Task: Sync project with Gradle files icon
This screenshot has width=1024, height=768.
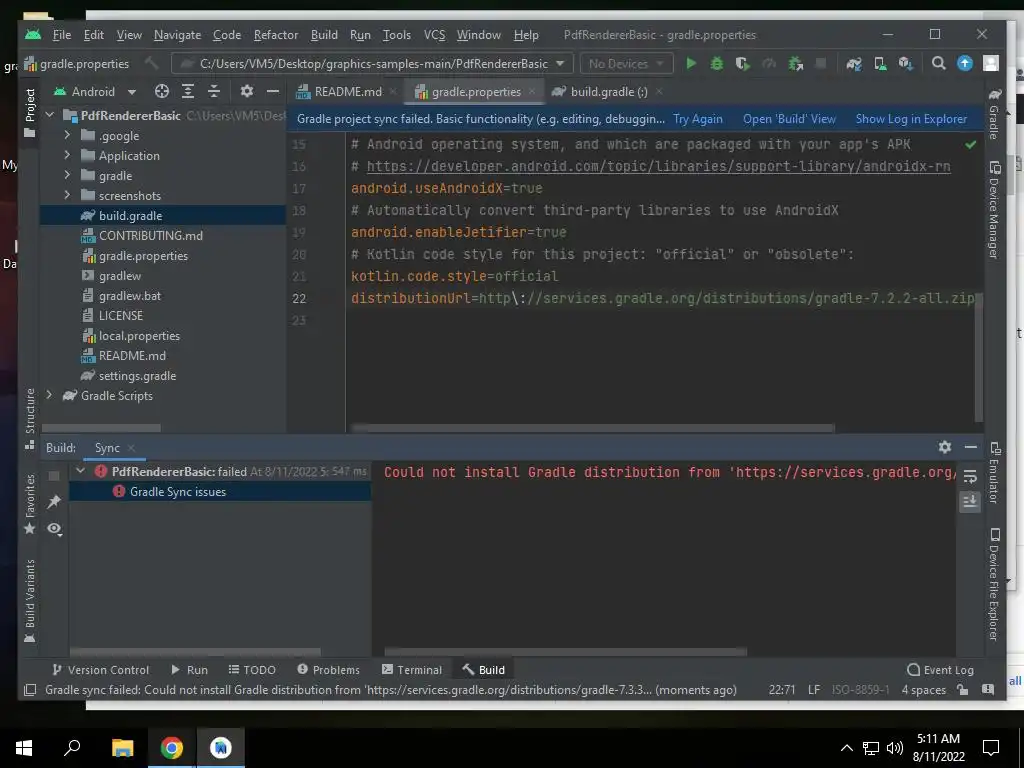Action: 854,63
